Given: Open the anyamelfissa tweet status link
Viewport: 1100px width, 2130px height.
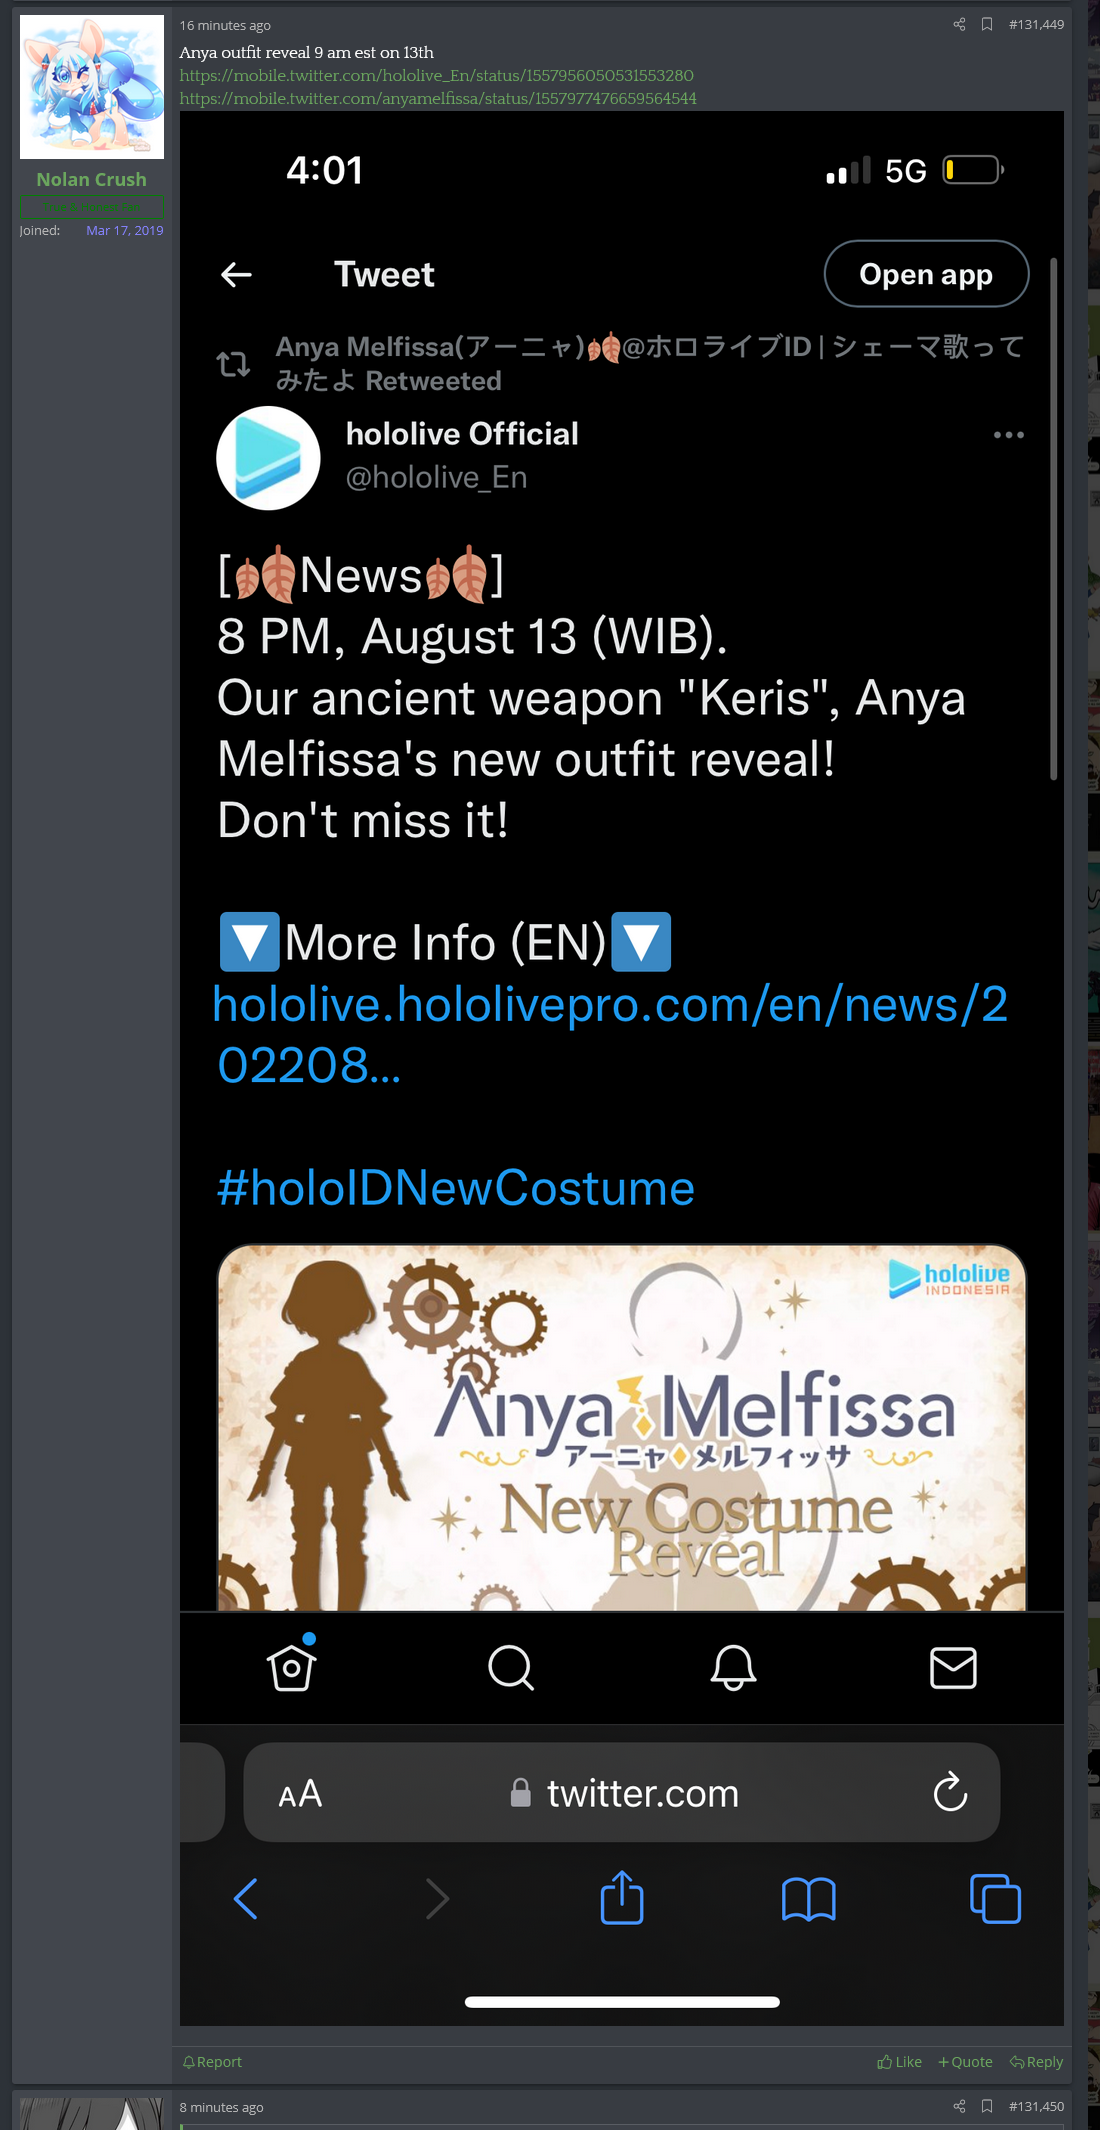Looking at the screenshot, I should (x=438, y=98).
